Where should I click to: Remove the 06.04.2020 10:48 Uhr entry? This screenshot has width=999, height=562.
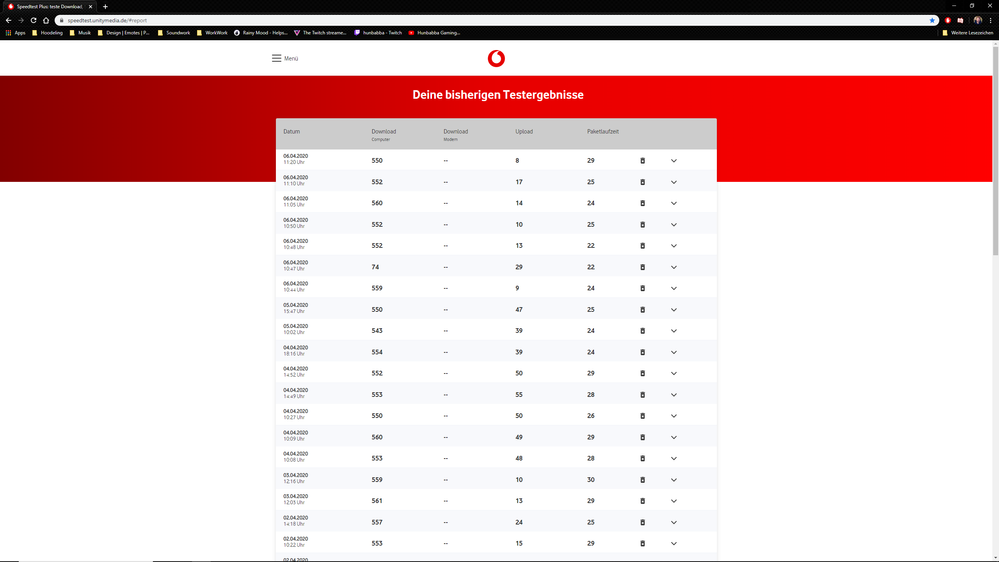pyautogui.click(x=642, y=246)
